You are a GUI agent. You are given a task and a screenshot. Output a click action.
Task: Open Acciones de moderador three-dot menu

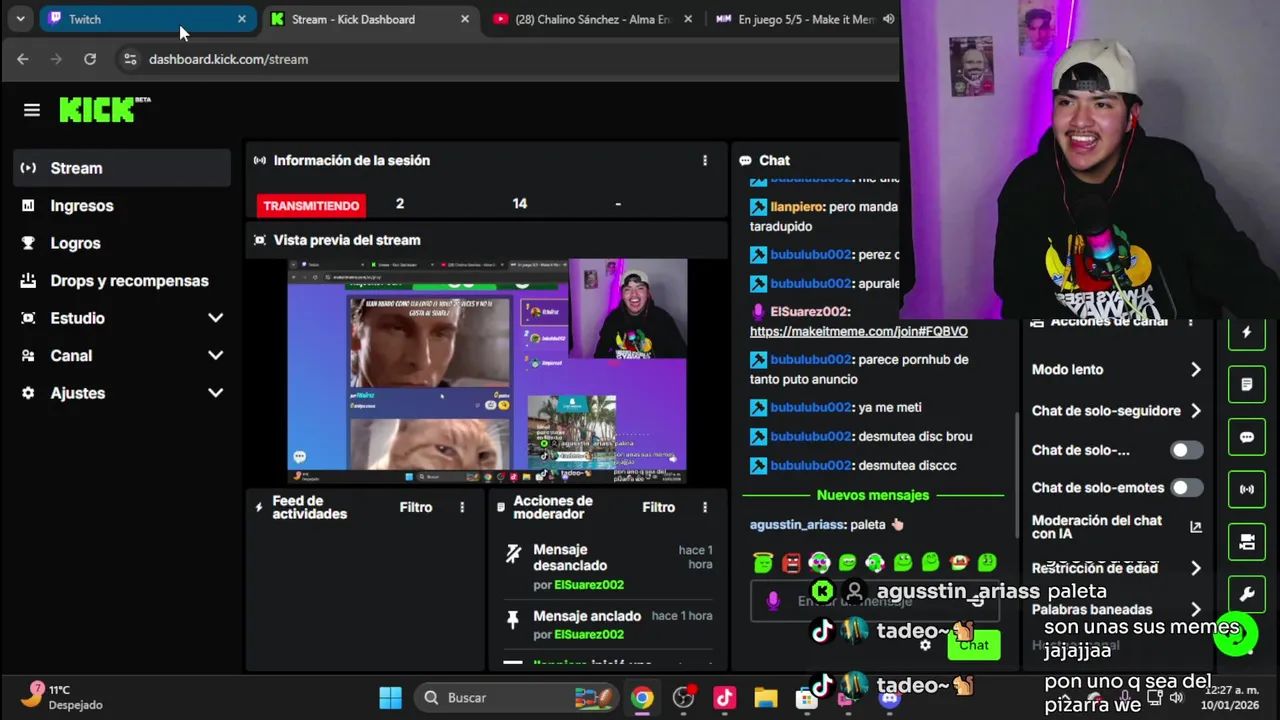point(705,507)
